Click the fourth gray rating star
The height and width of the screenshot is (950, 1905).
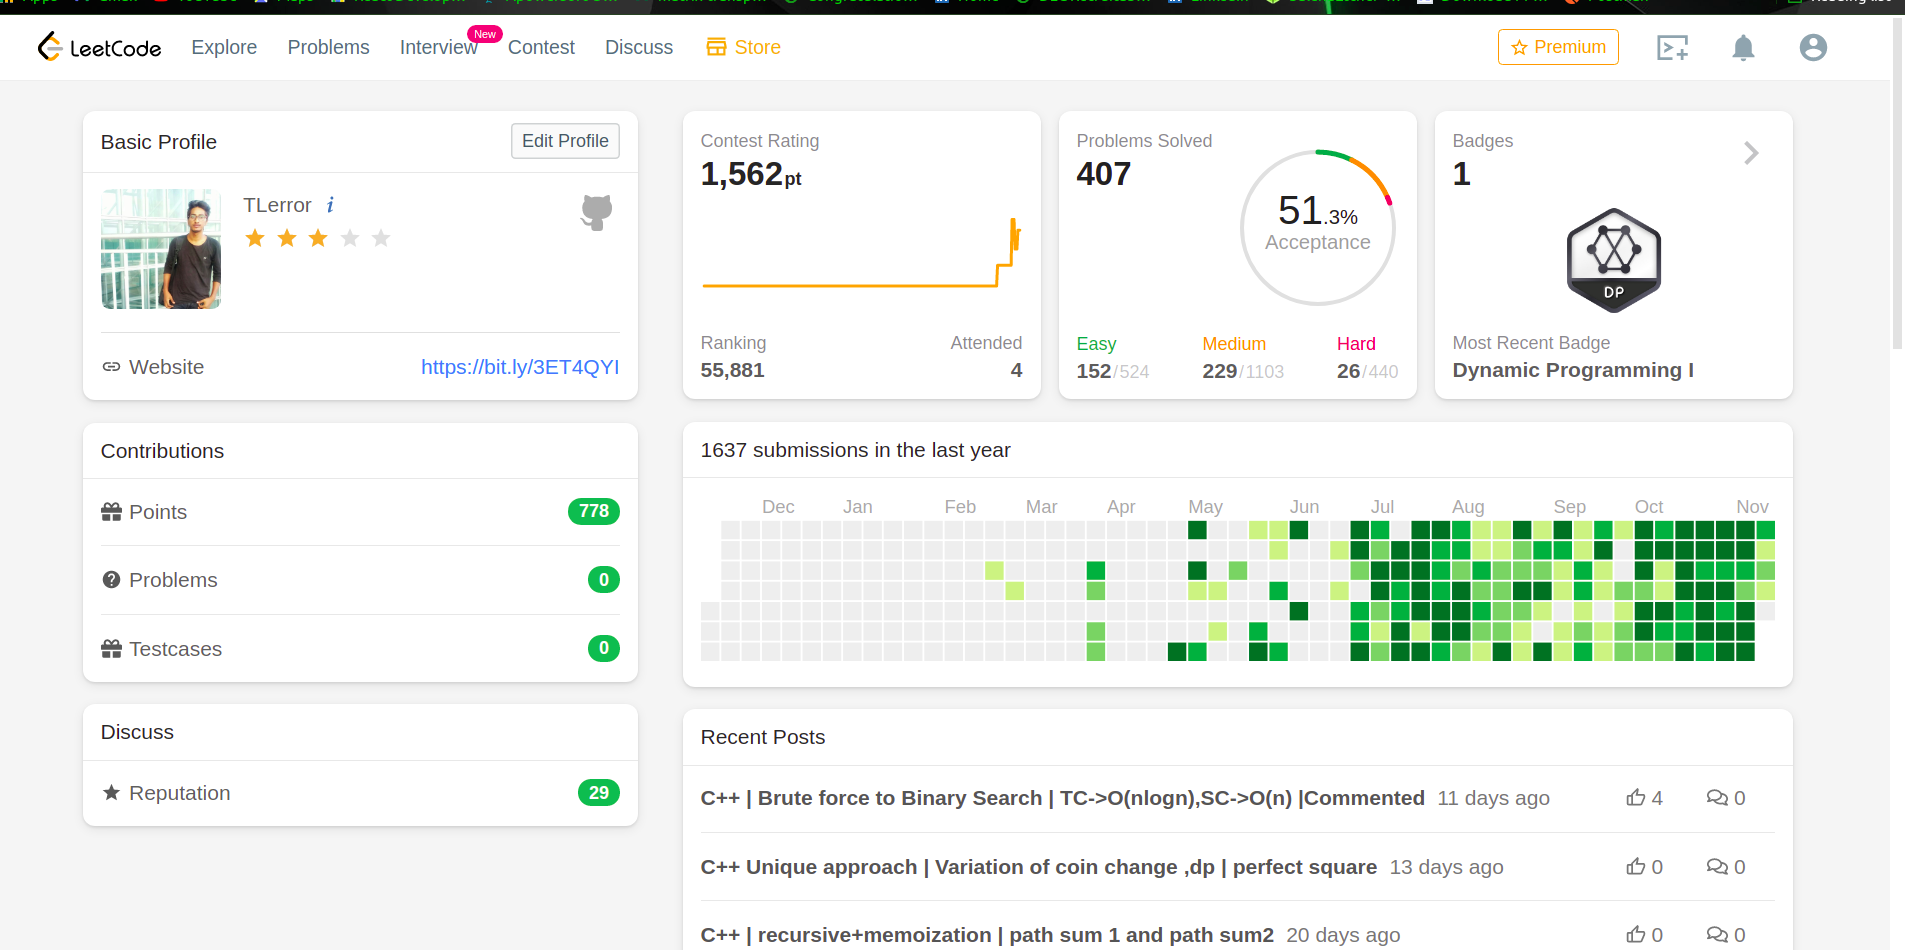tap(350, 238)
